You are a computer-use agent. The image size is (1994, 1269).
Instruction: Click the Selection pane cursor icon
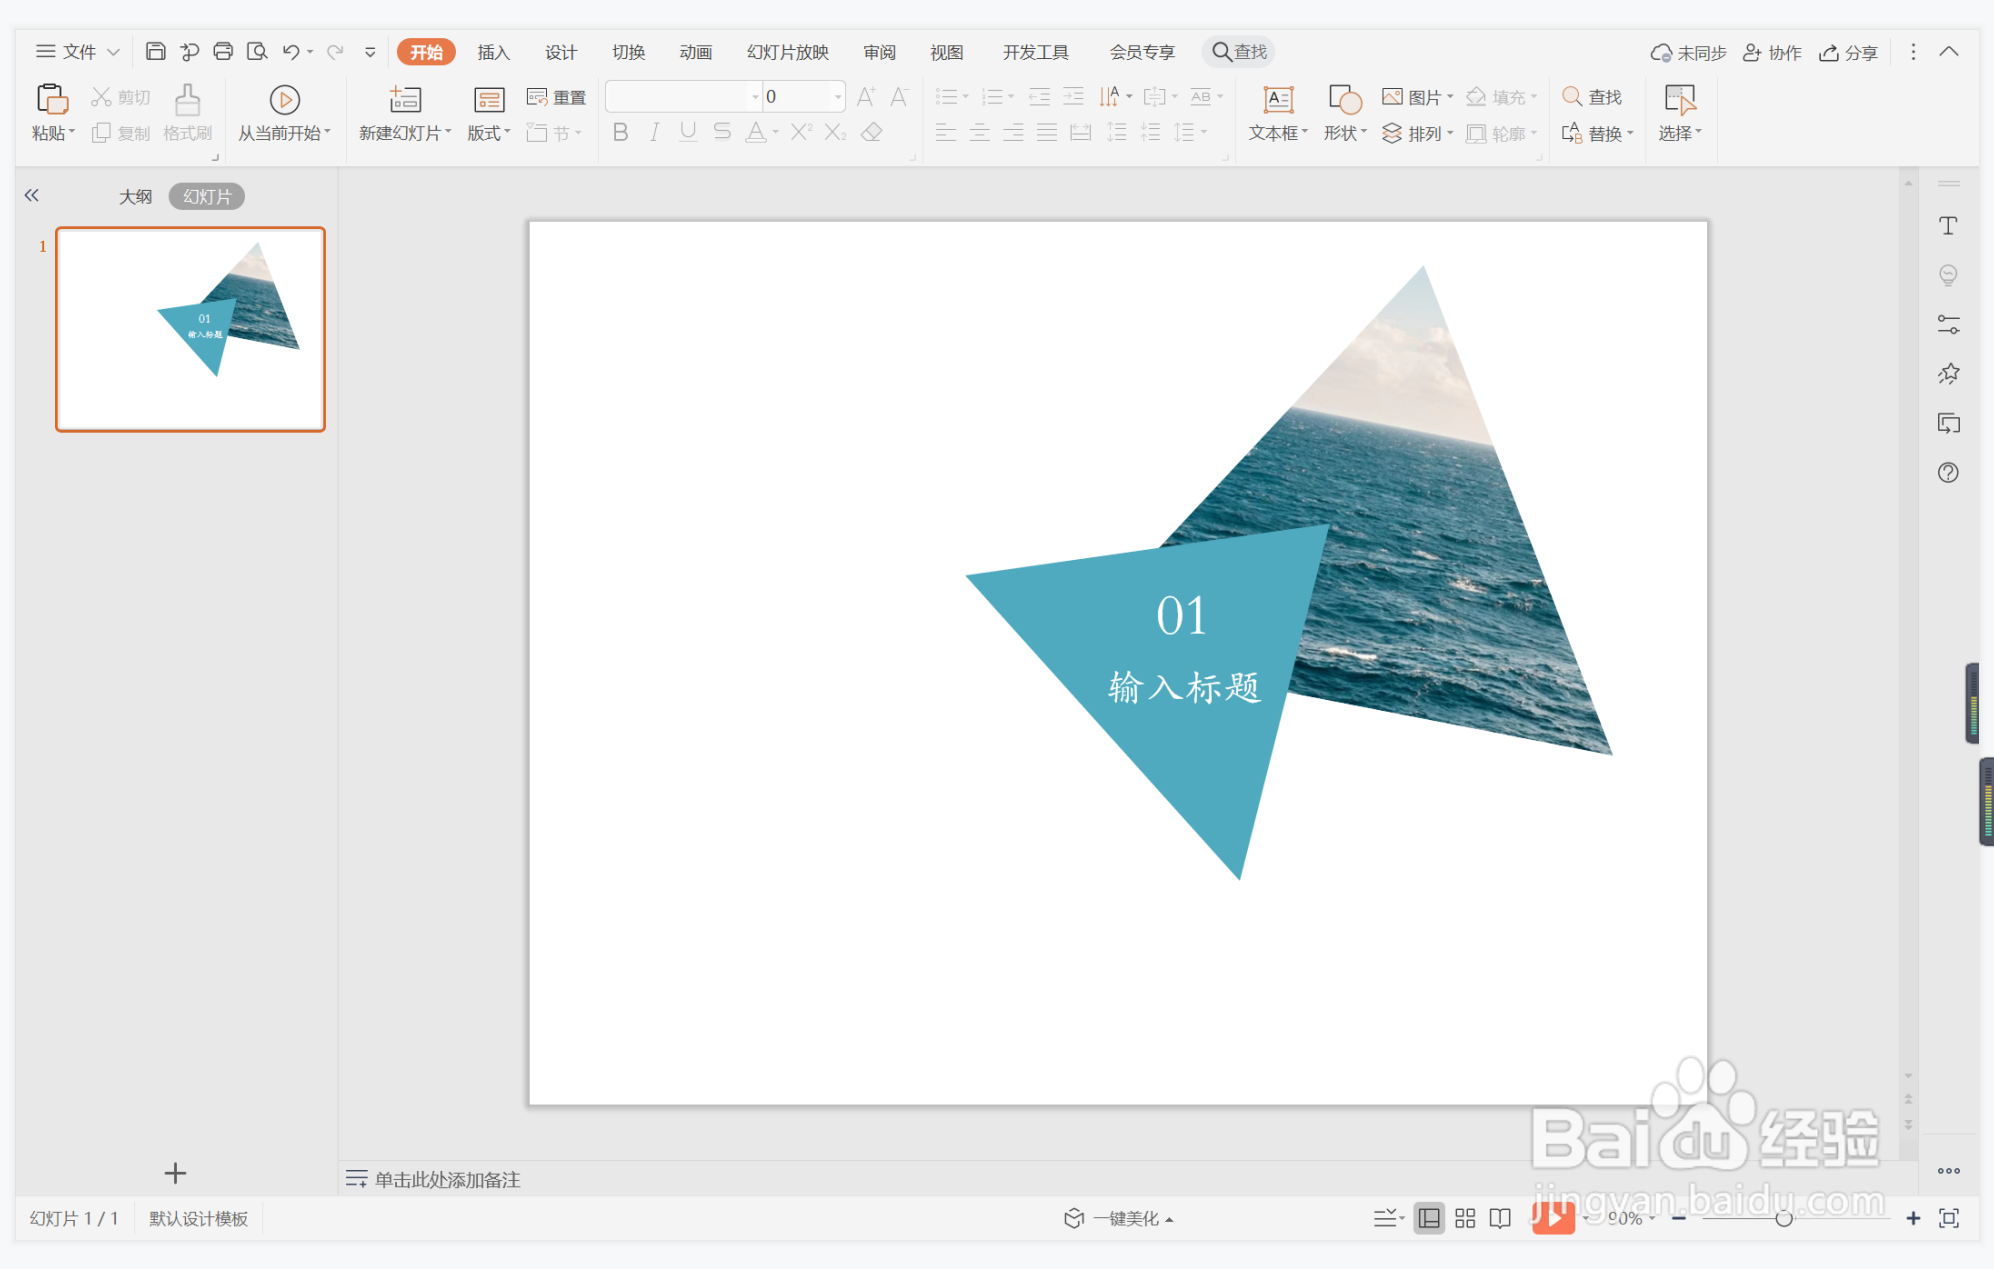tap(1680, 99)
